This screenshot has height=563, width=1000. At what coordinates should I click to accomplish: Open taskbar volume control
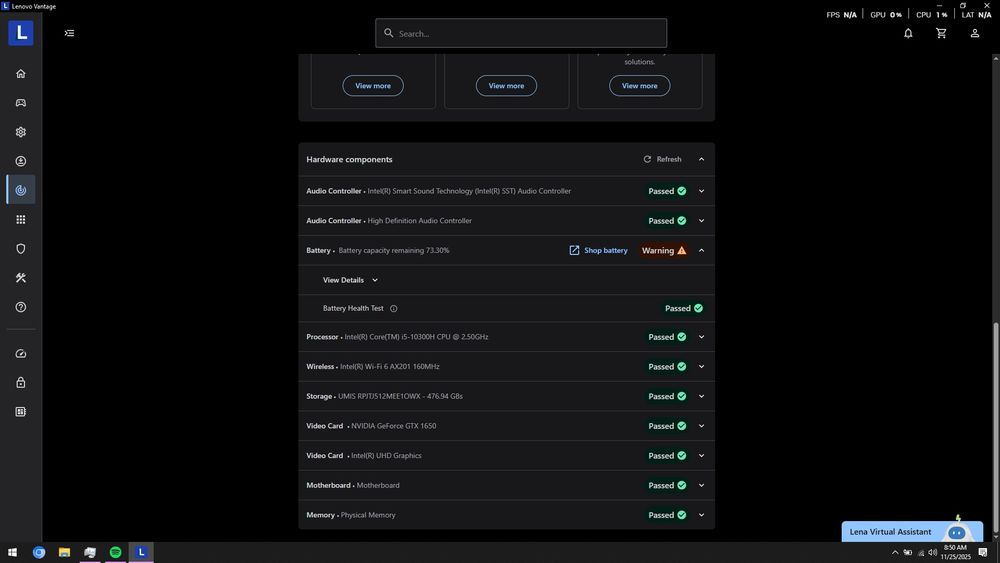932,552
